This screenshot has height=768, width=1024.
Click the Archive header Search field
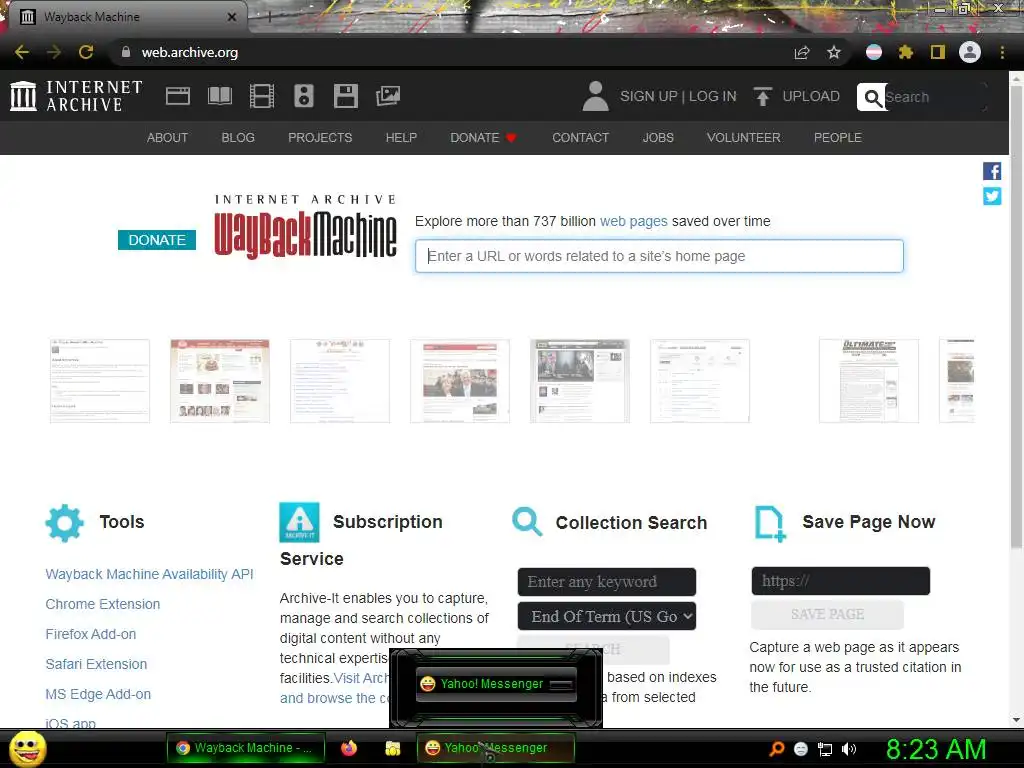[934, 97]
